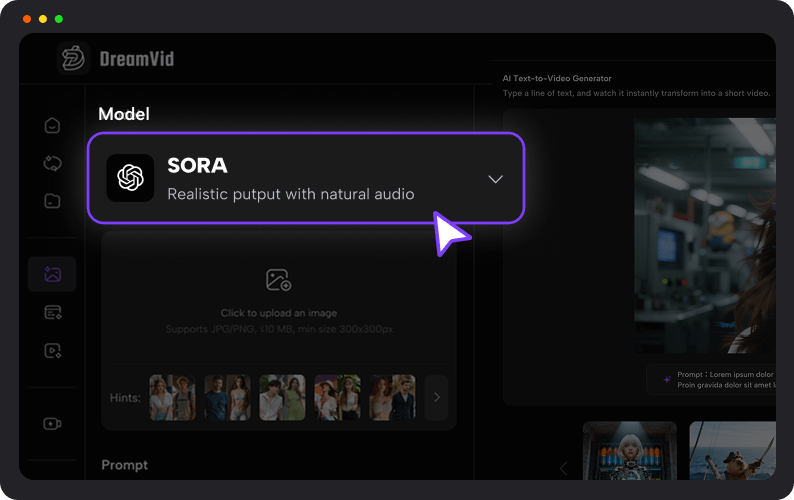This screenshot has height=500, width=794.
Task: Click the 'Realistic putput with natural audio' description
Action: 291,194
